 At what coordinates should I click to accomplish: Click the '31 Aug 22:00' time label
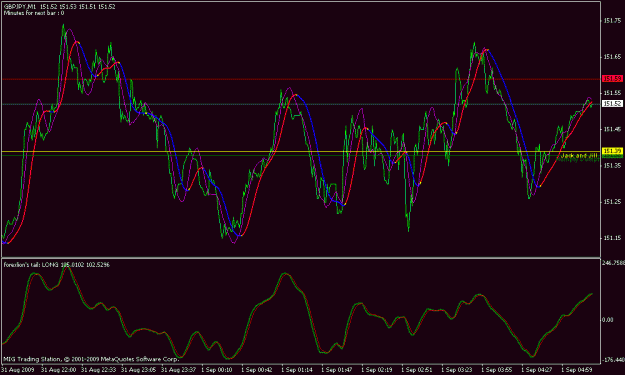(x=59, y=370)
